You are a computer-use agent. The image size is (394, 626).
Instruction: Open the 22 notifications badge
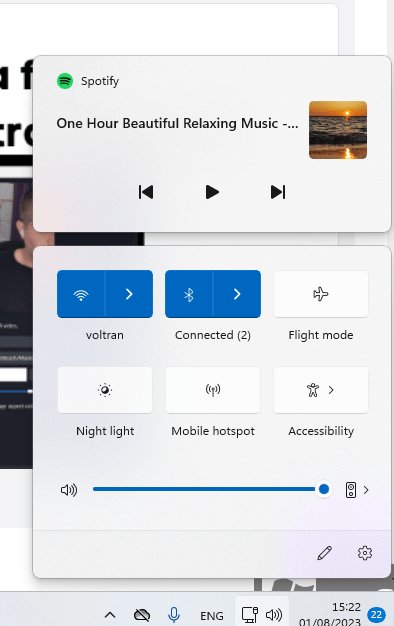376,615
